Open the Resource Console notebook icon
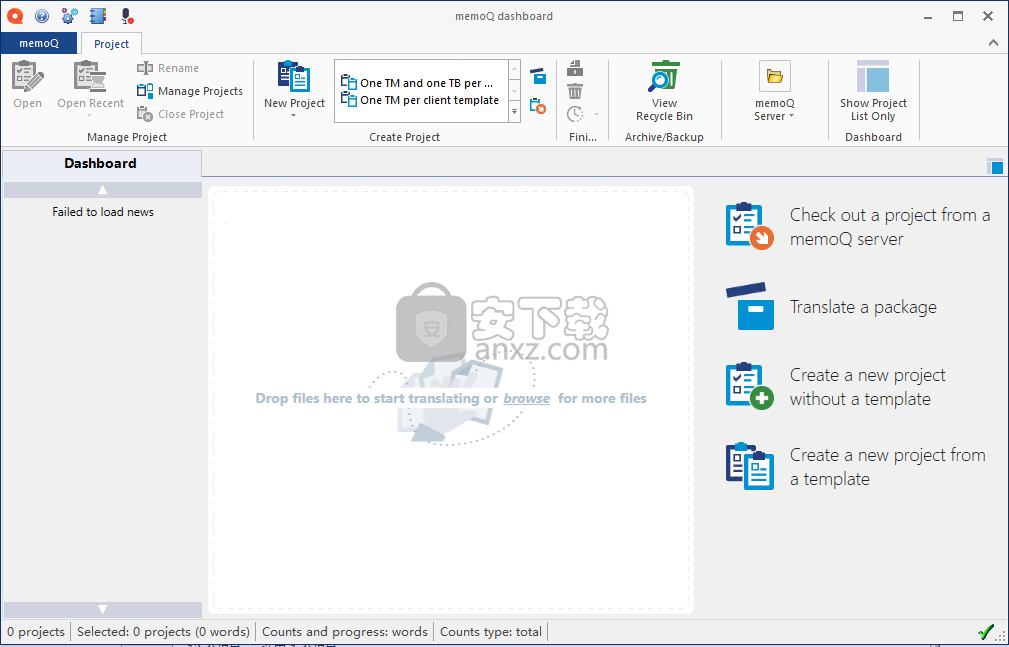The width and height of the screenshot is (1009, 647). pyautogui.click(x=98, y=15)
